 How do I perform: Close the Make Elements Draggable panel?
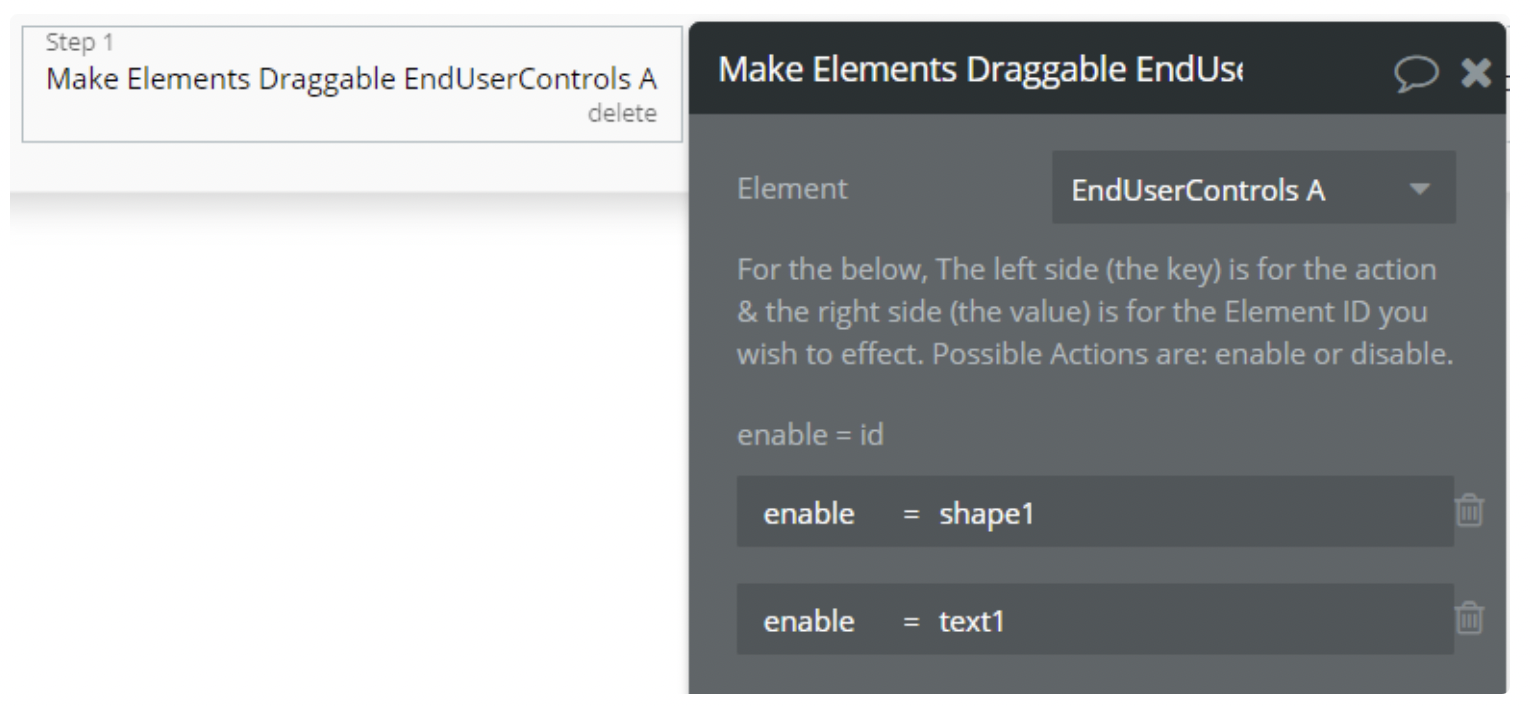click(1476, 71)
